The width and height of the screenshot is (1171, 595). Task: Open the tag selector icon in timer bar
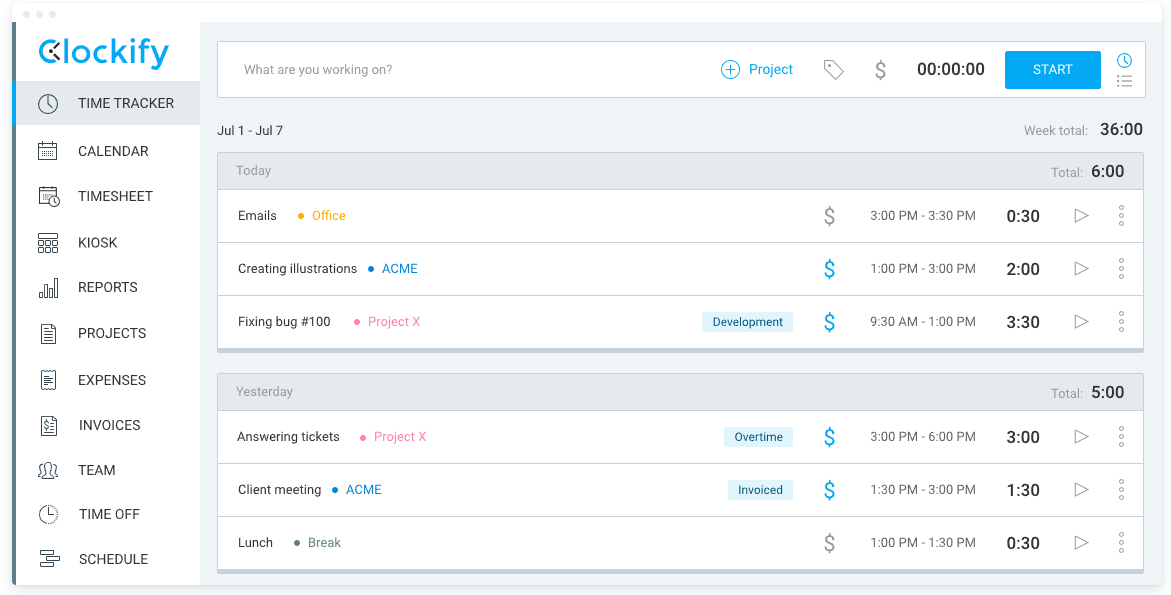[833, 69]
